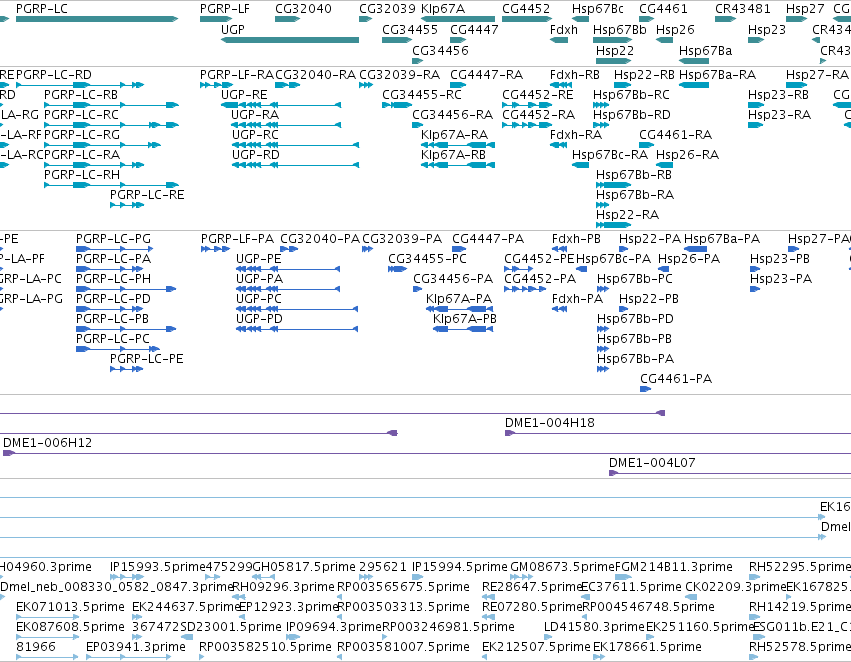Select EST EK212507.5prime label

536,647
